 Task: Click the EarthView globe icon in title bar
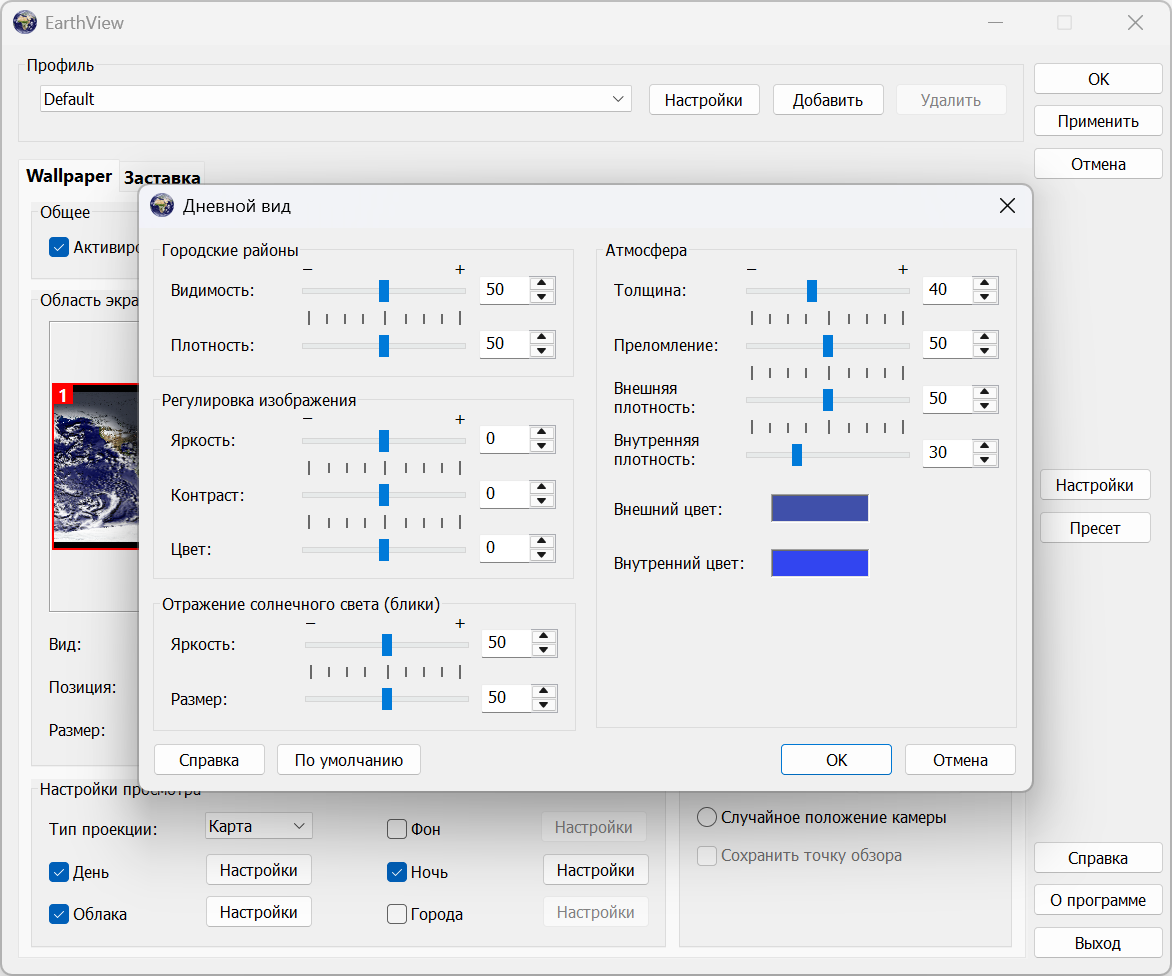coord(25,22)
